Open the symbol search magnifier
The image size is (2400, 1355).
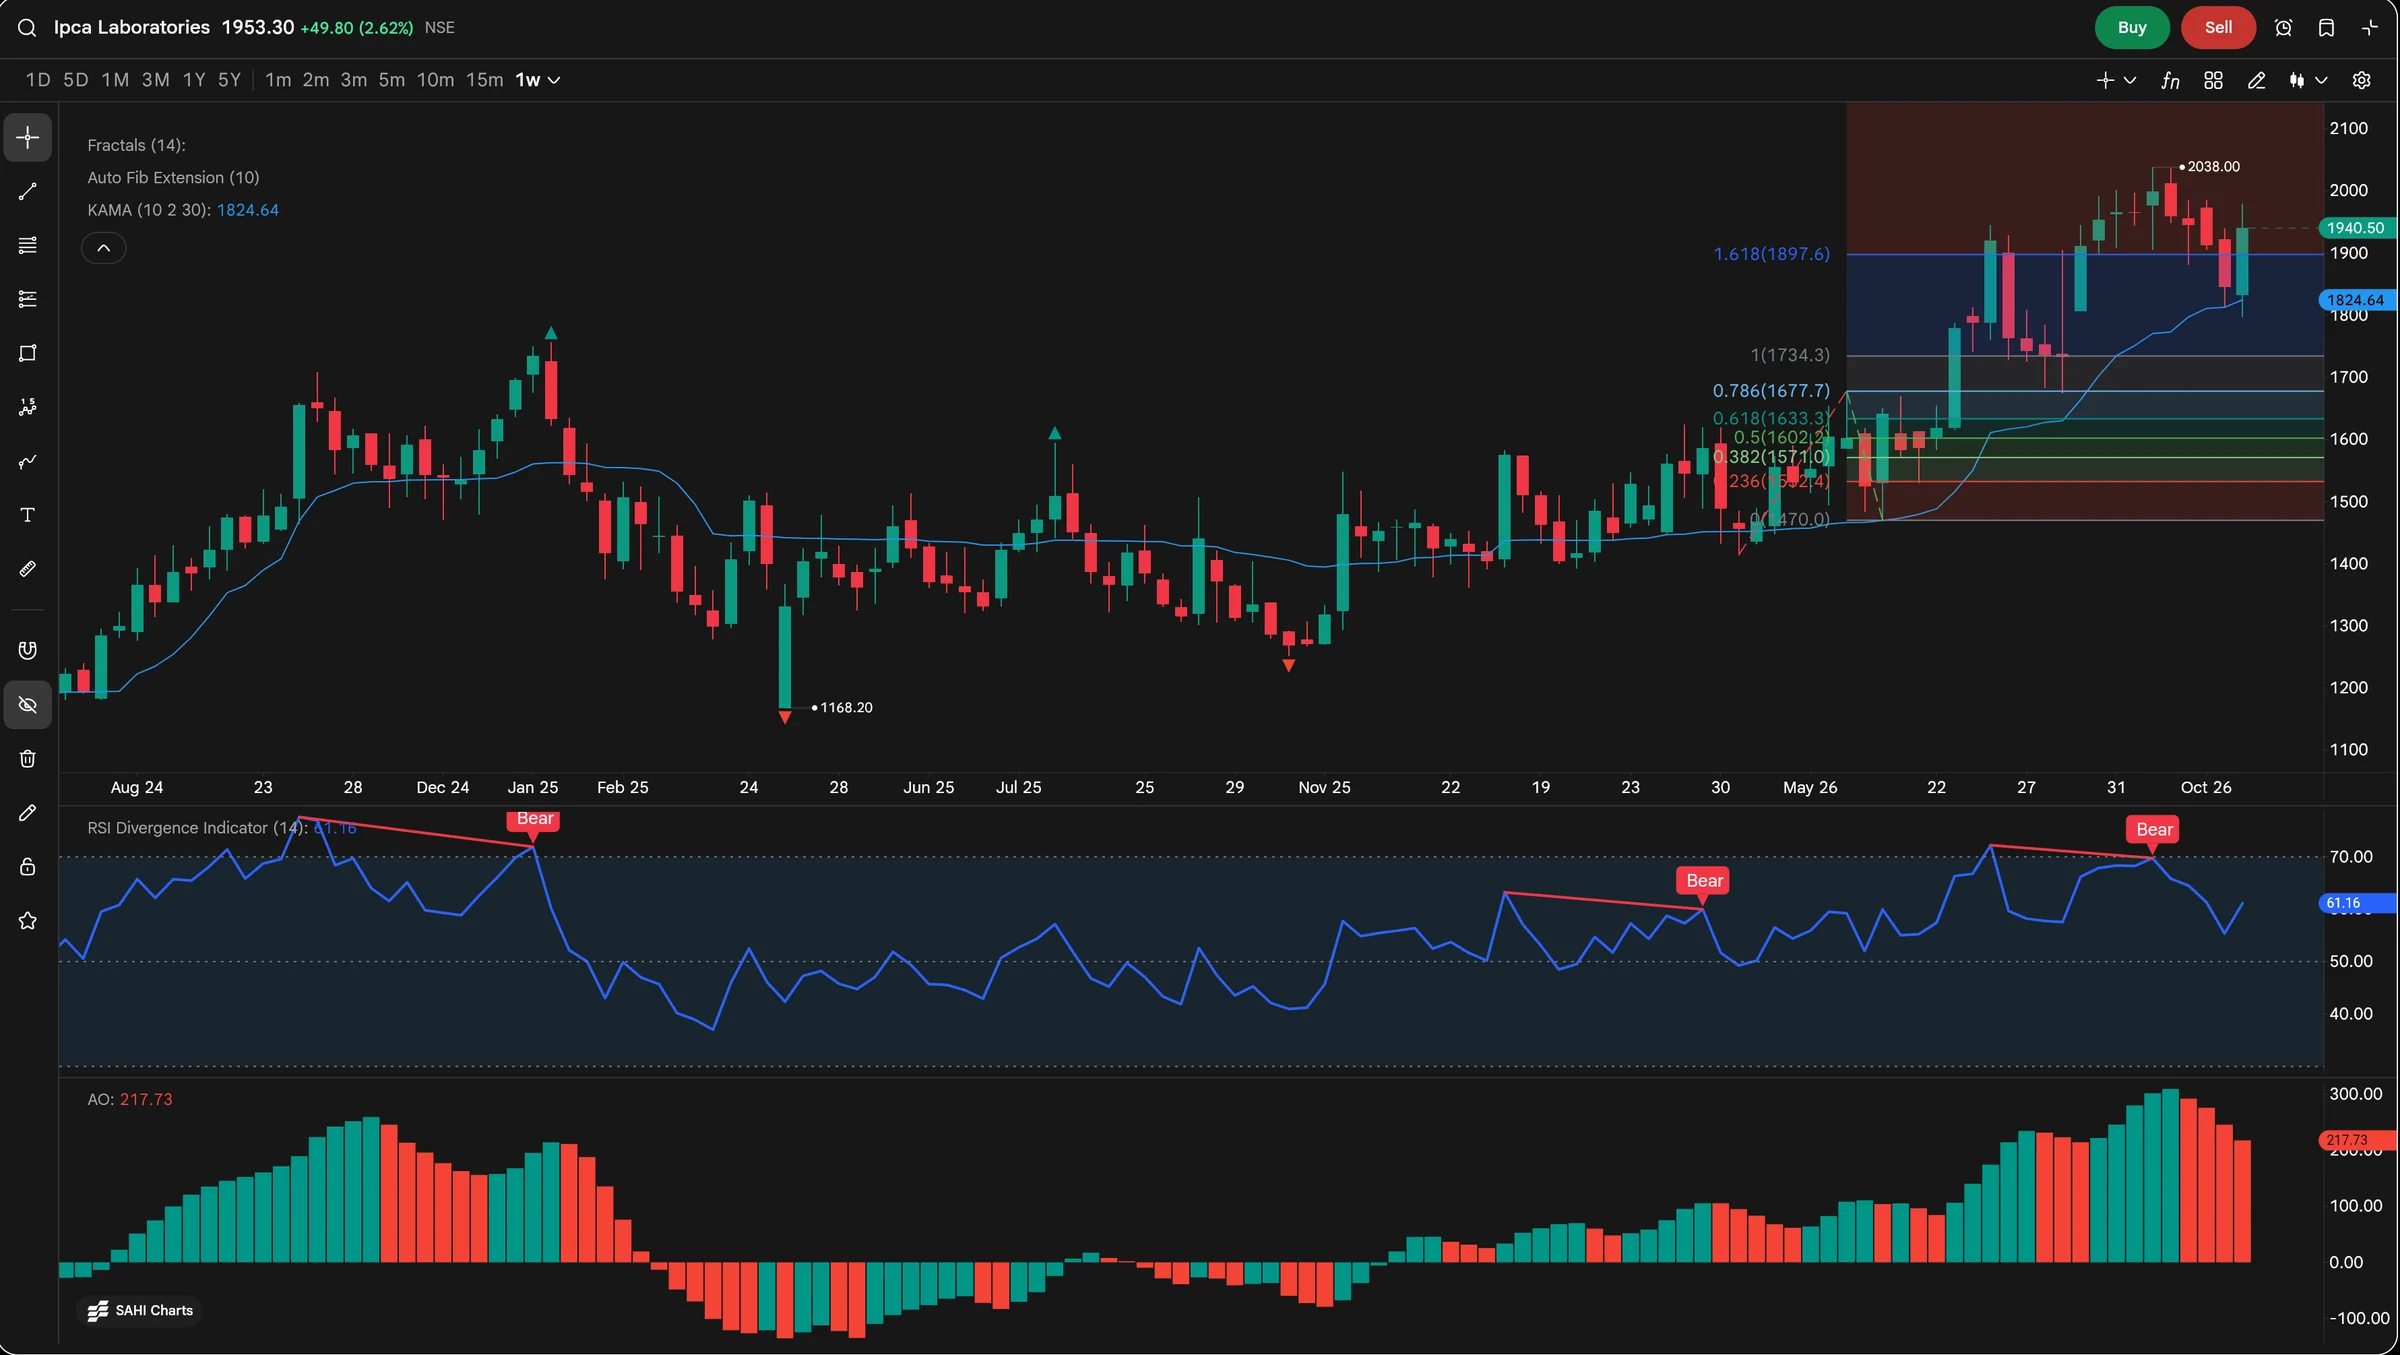[27, 28]
